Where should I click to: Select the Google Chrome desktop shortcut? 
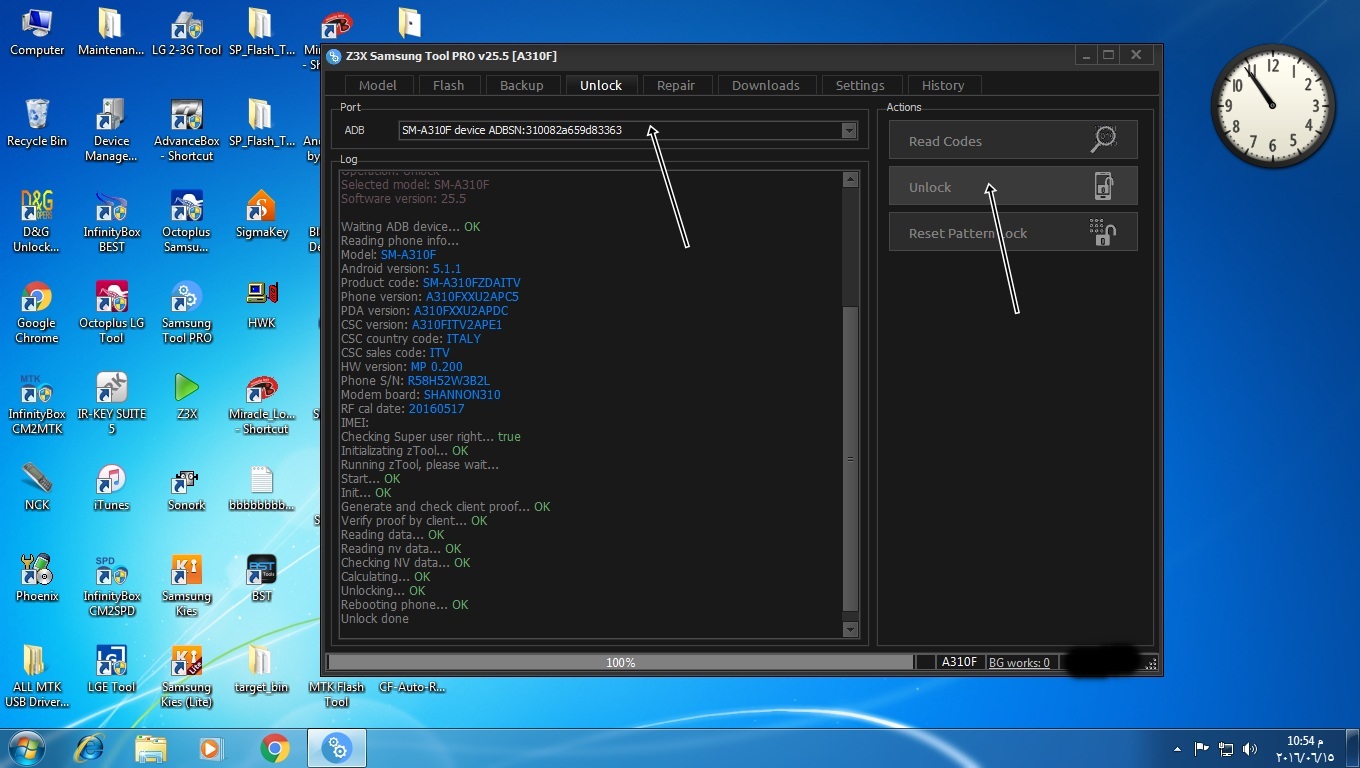coord(37,312)
